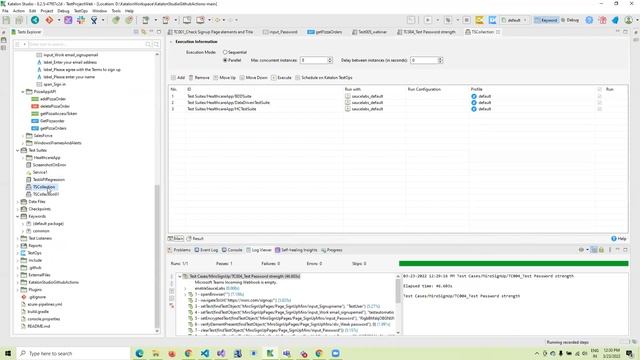The height and width of the screenshot is (360, 640).
Task: Switch to the Console tab
Action: pos(232,250)
